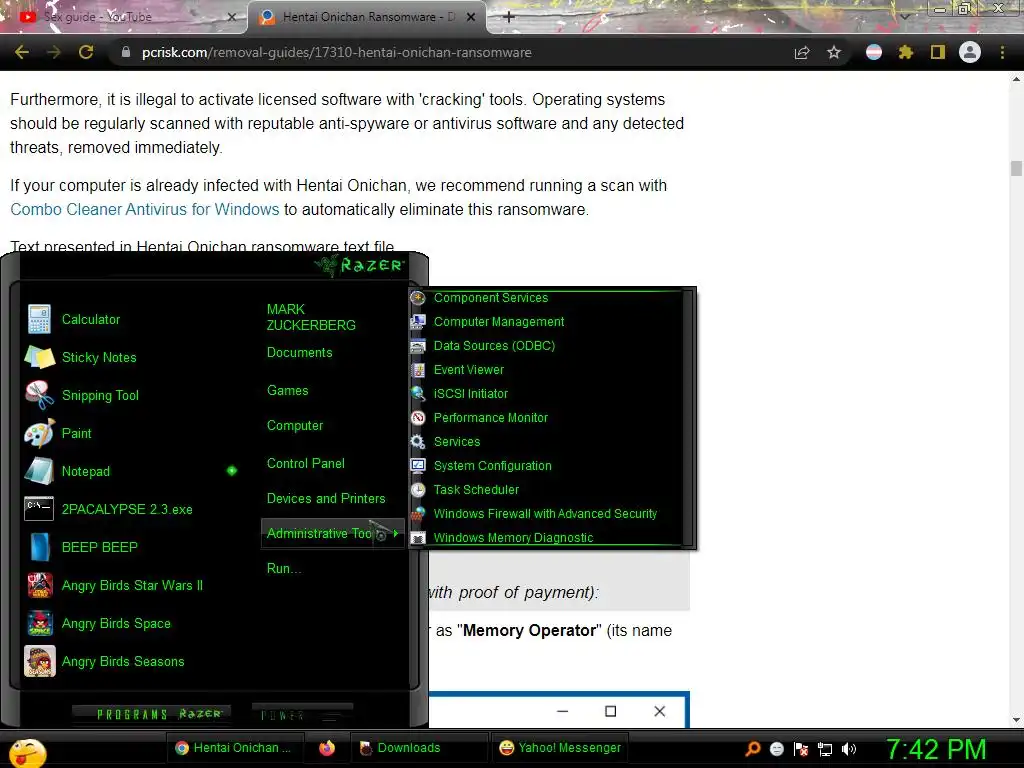Open Component Services icon
1024x768 pixels.
tap(418, 298)
